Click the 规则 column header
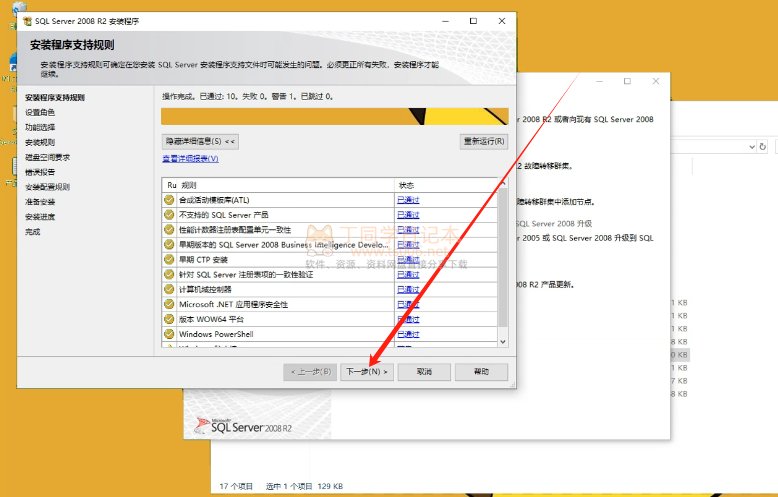This screenshot has height=497, width=778. 285,185
